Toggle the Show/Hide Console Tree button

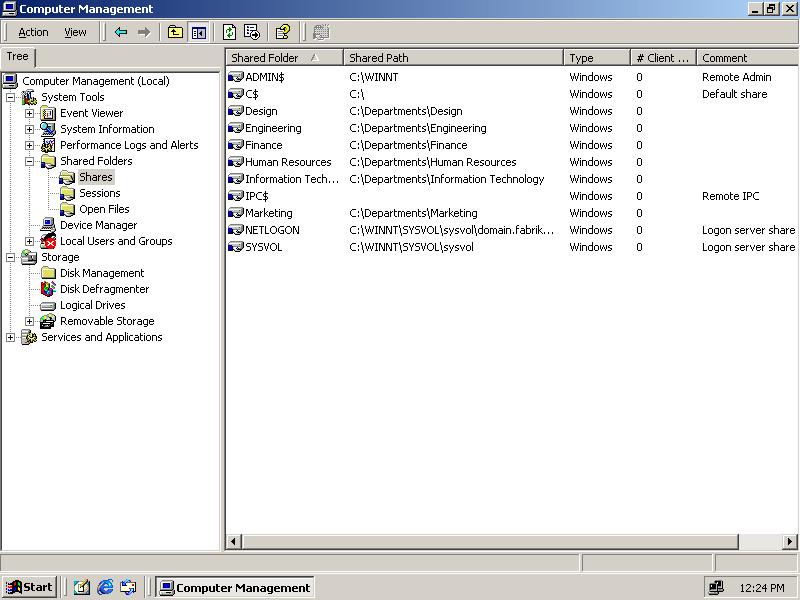[198, 32]
